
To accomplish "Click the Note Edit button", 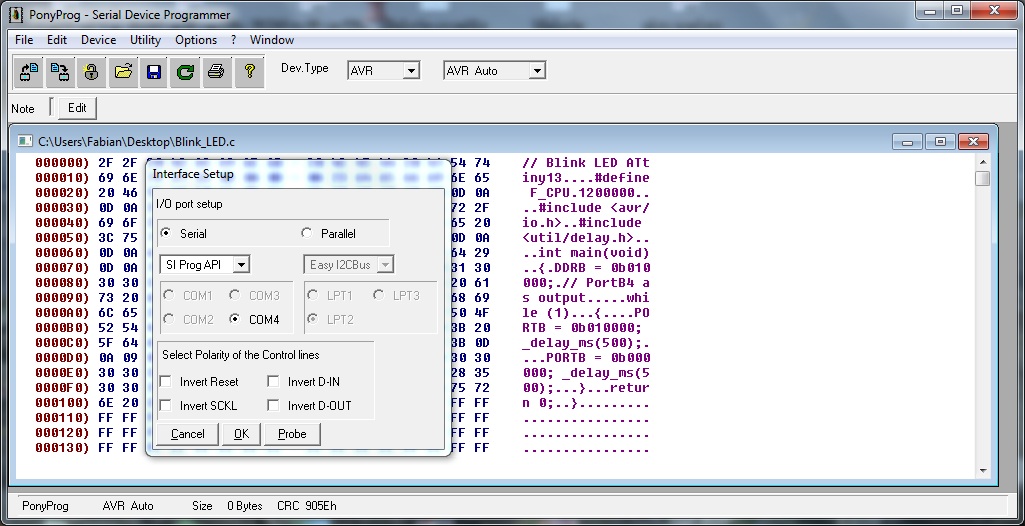I will coord(77,108).
